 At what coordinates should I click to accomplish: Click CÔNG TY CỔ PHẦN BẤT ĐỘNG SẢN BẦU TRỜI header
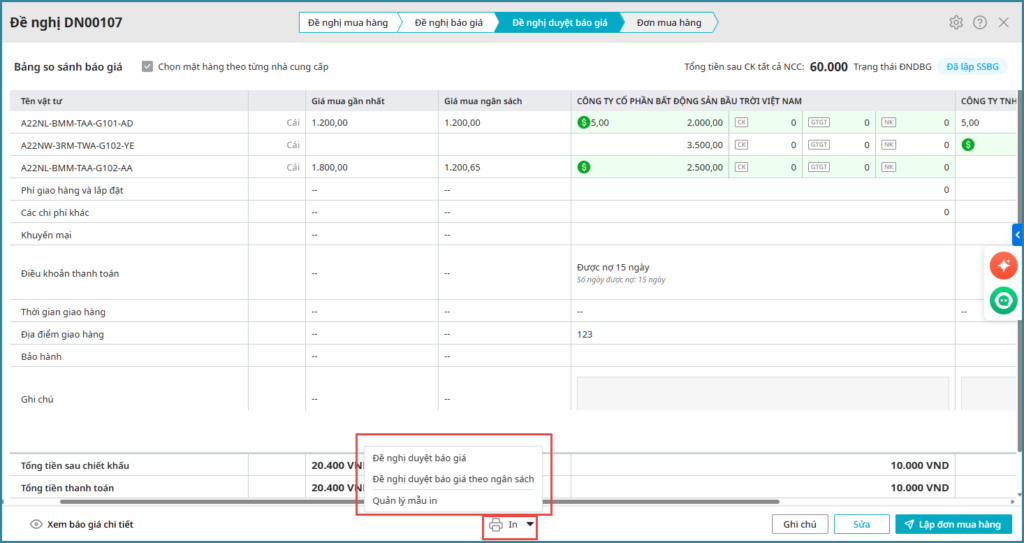[689, 101]
